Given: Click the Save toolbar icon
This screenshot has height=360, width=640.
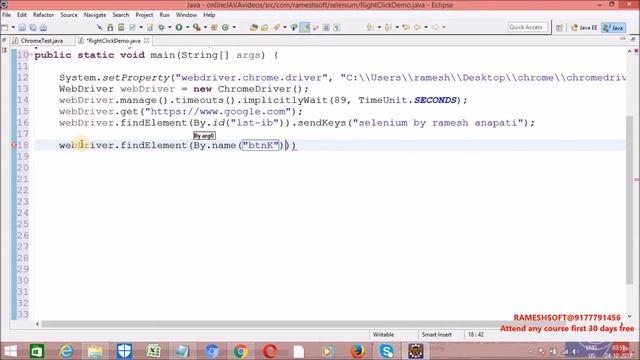Looking at the screenshot, I should (22, 27).
